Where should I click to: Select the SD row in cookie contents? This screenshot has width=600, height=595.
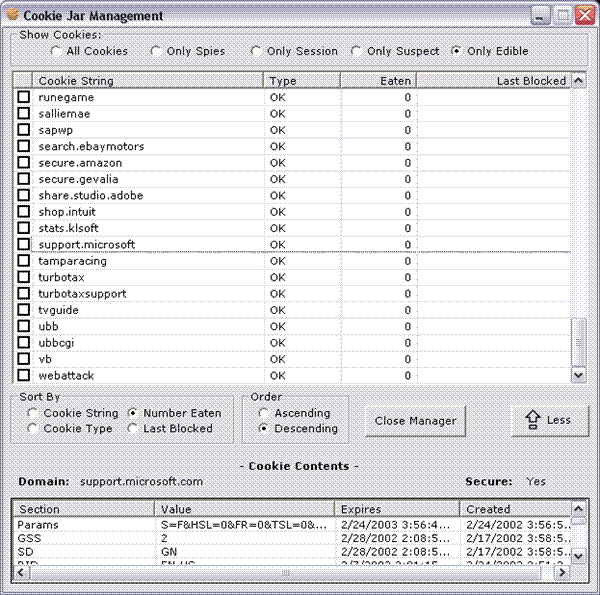click(x=292, y=552)
